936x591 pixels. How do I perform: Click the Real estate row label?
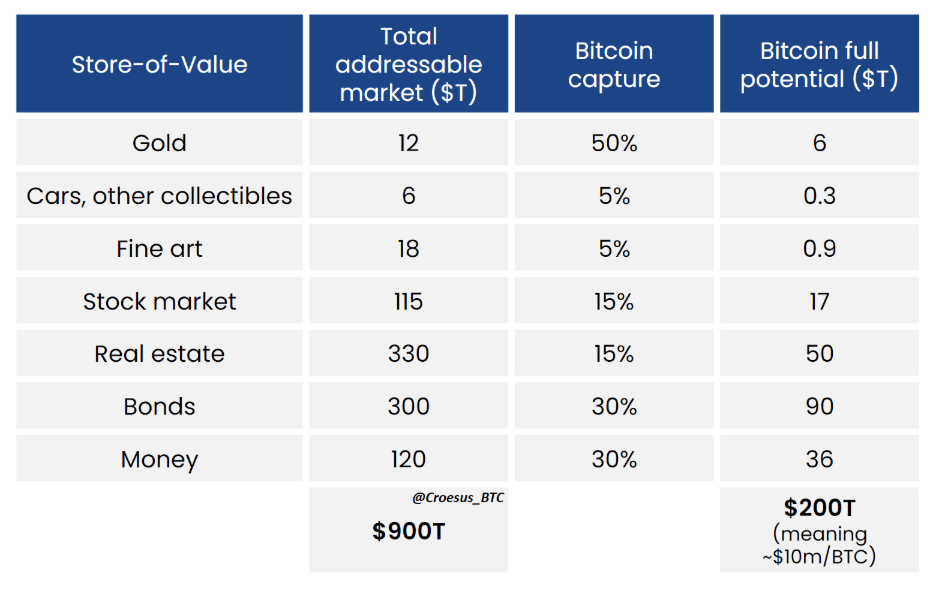click(x=159, y=353)
